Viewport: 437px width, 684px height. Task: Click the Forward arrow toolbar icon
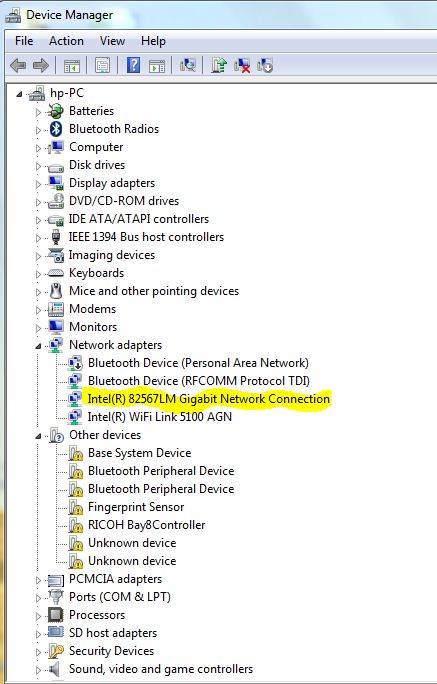tap(41, 66)
